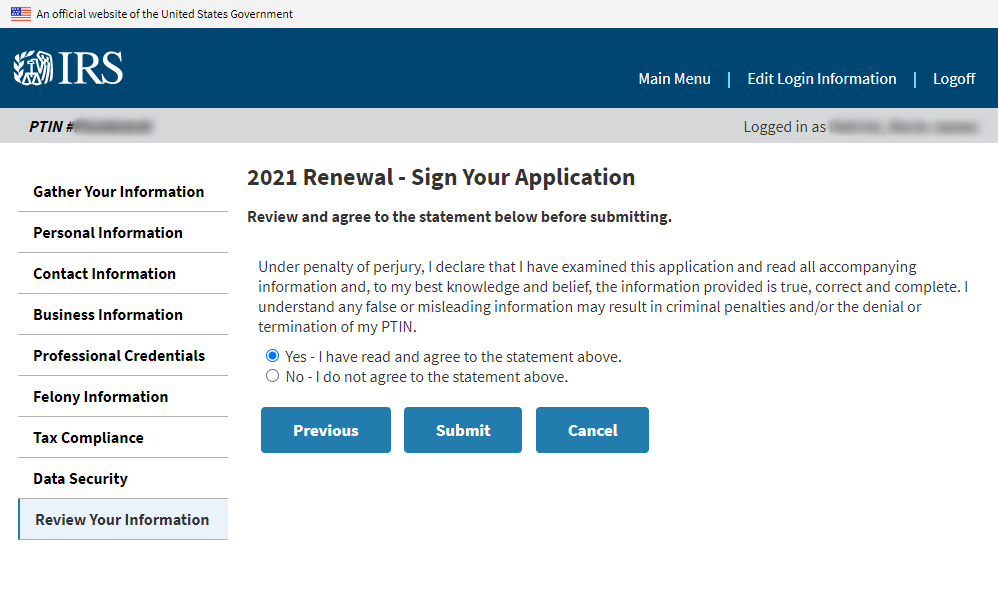Submit the renewal application
Image resolution: width=998 pixels, height=589 pixels.
pyautogui.click(x=463, y=430)
